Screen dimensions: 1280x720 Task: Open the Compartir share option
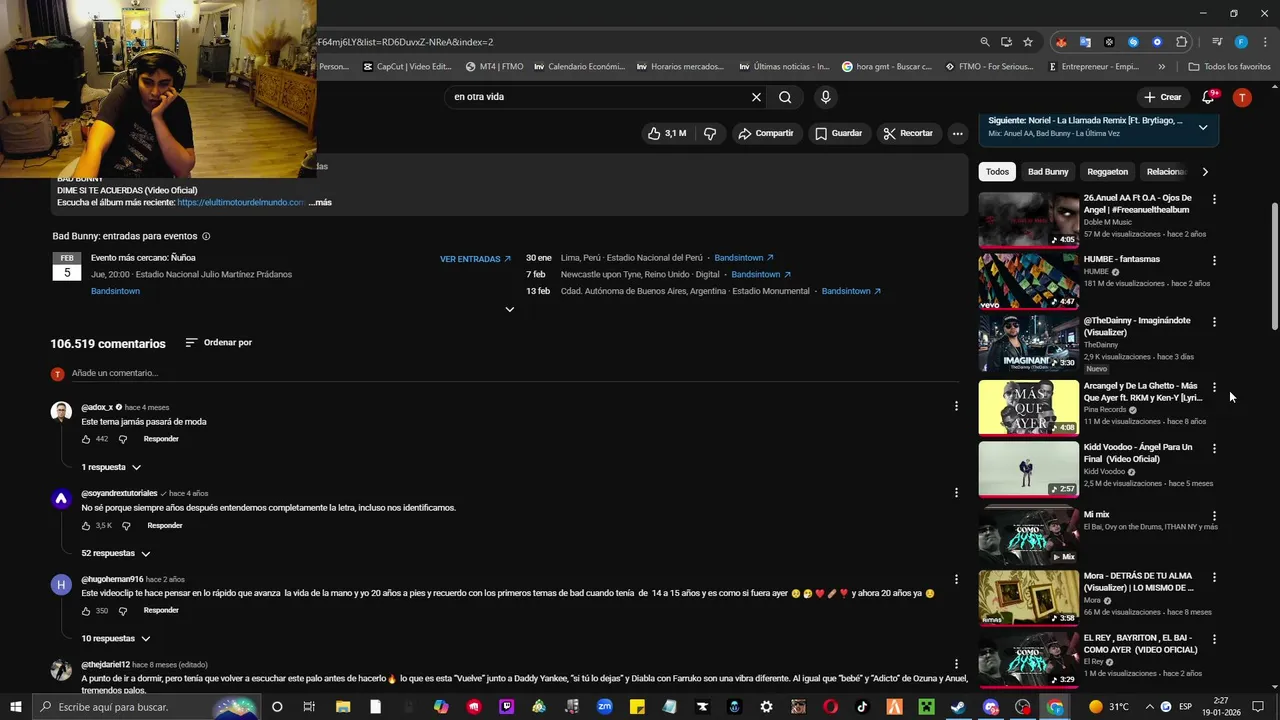coord(766,133)
